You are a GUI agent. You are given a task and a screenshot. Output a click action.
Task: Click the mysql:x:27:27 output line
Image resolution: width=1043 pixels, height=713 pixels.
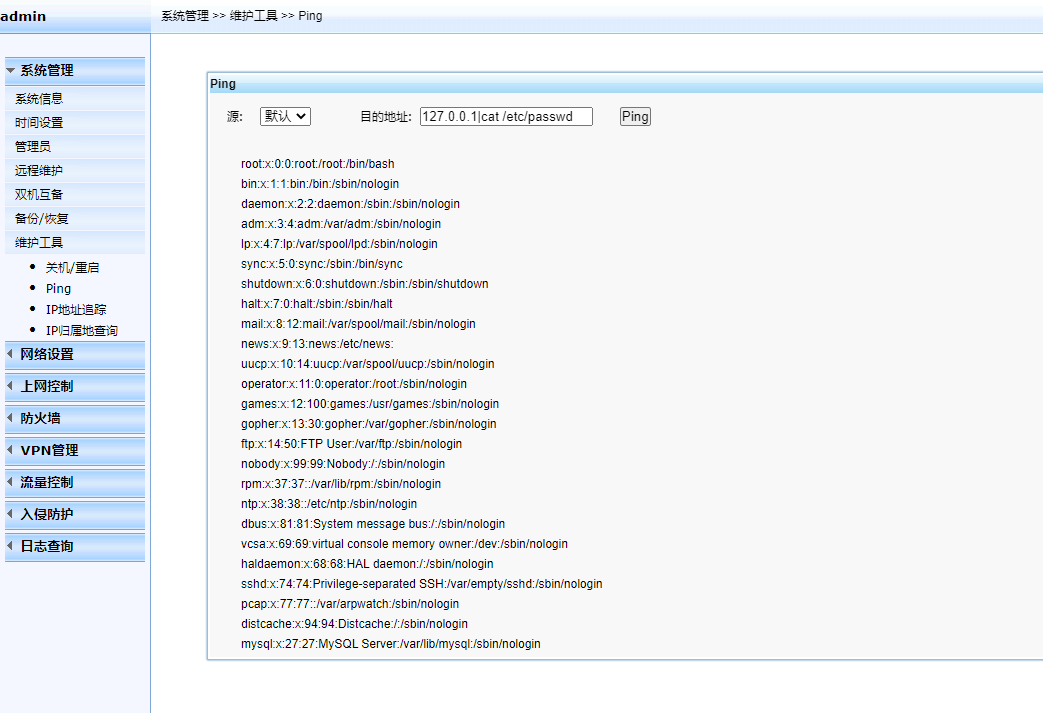coord(390,644)
